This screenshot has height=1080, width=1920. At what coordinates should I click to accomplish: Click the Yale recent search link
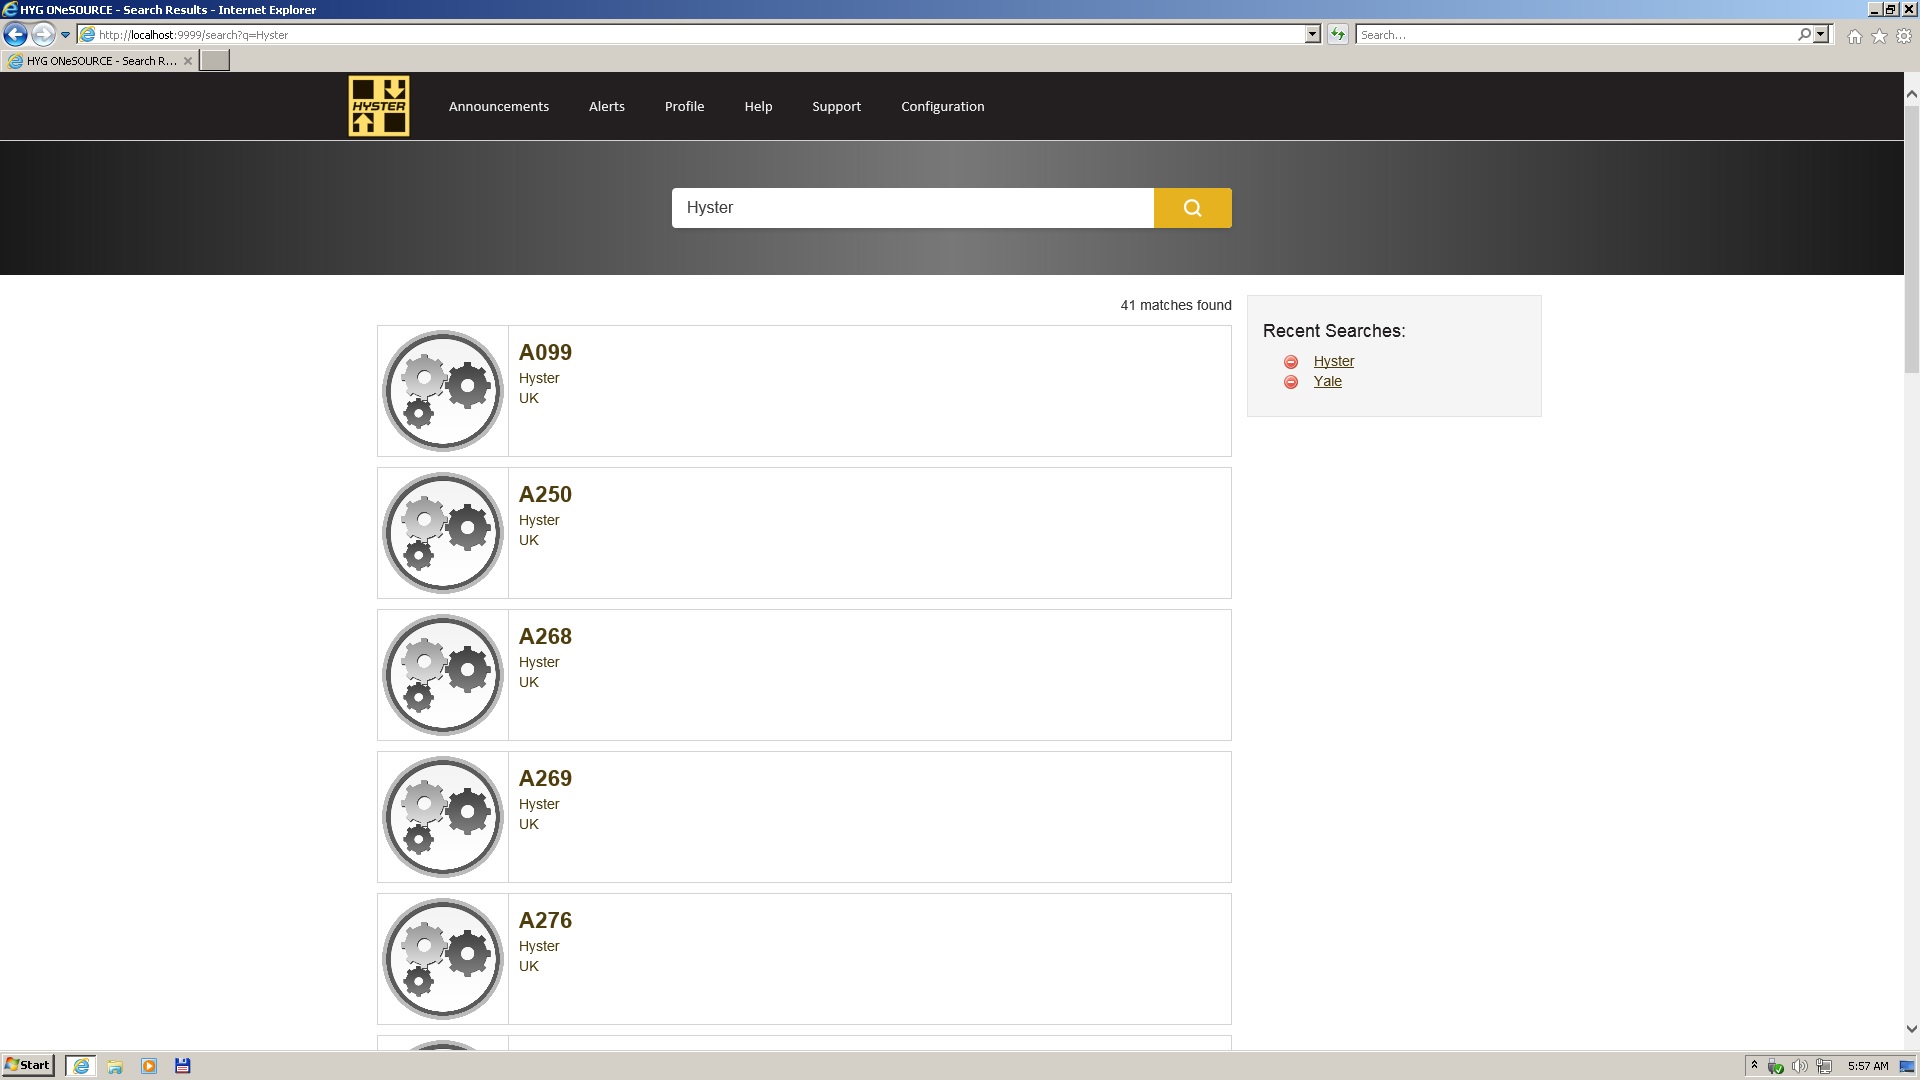click(x=1327, y=381)
